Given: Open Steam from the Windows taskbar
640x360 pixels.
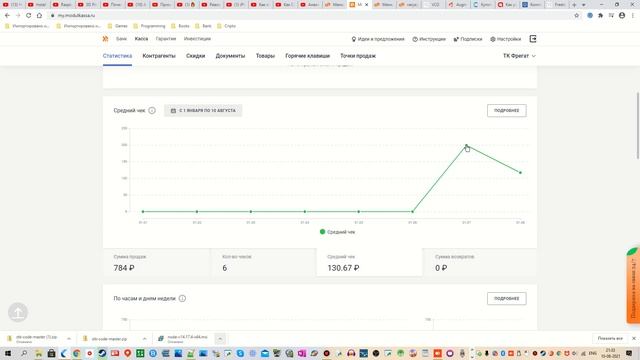Looking at the screenshot, I should pyautogui.click(x=102, y=353).
